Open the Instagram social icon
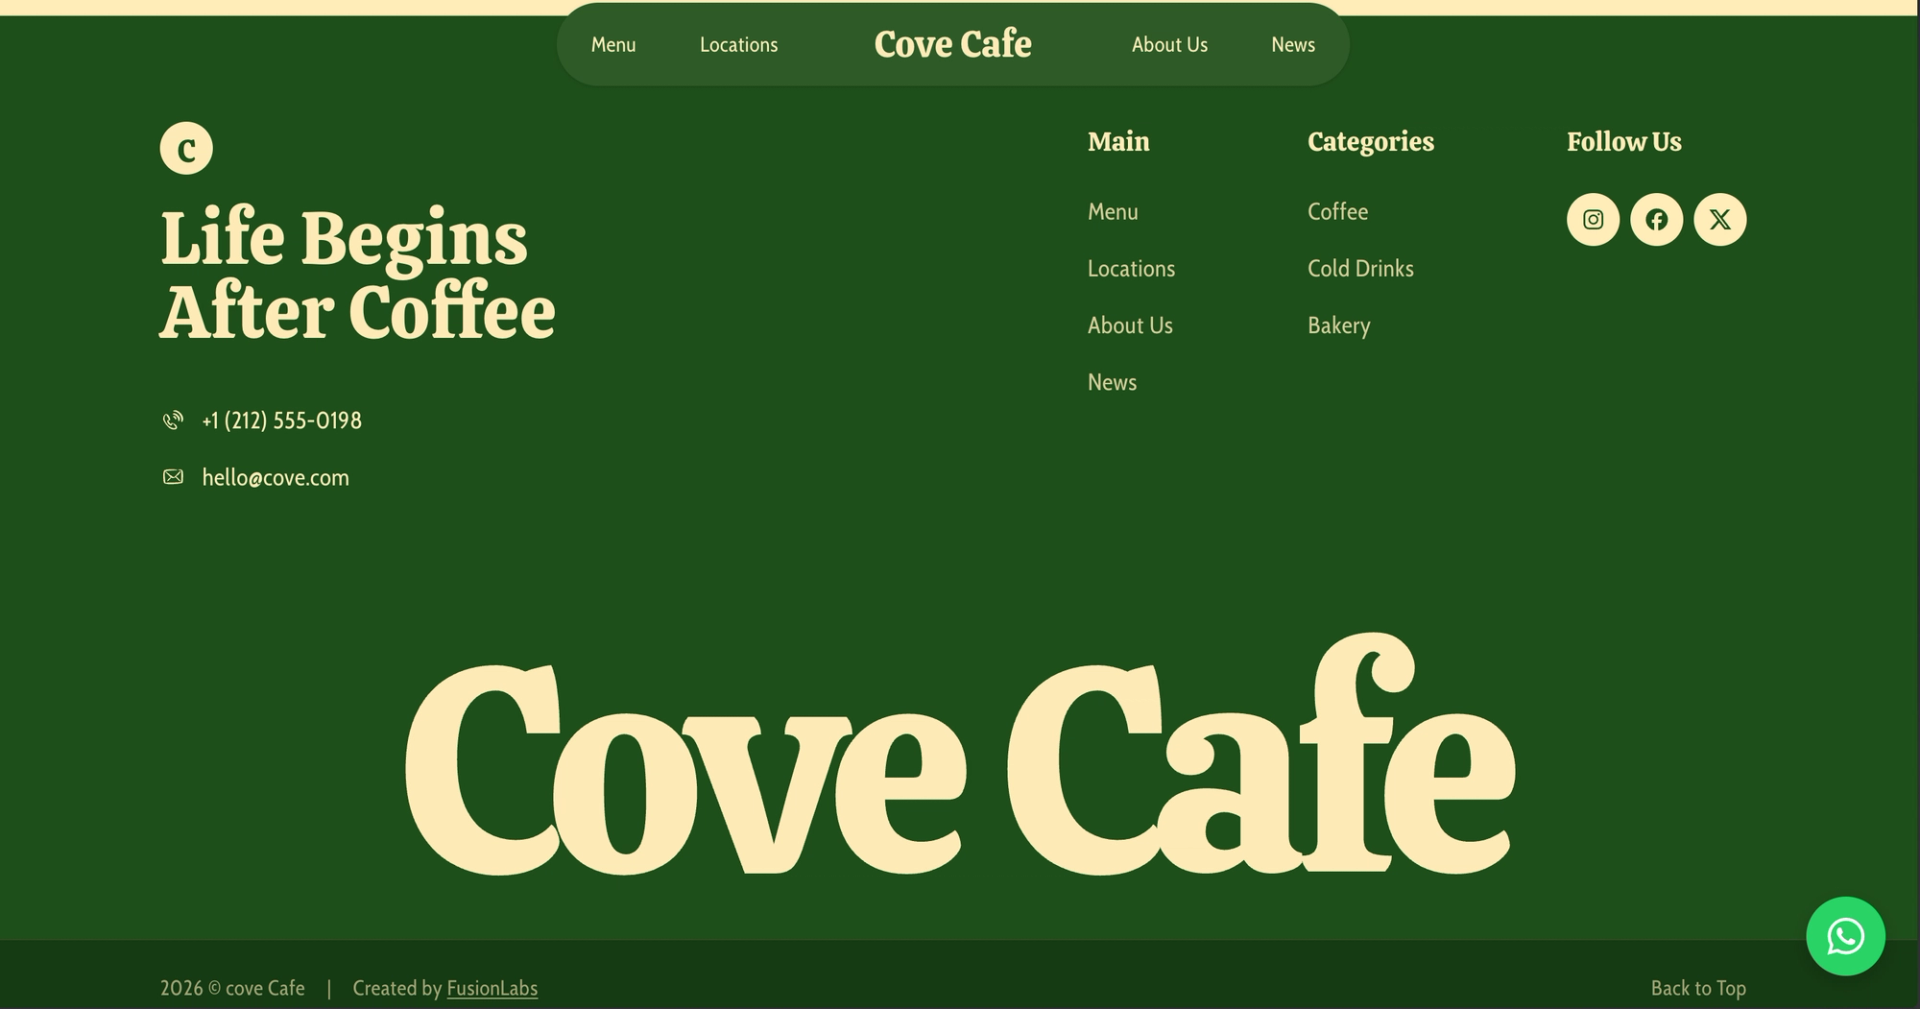The image size is (1920, 1009). 1593,219
